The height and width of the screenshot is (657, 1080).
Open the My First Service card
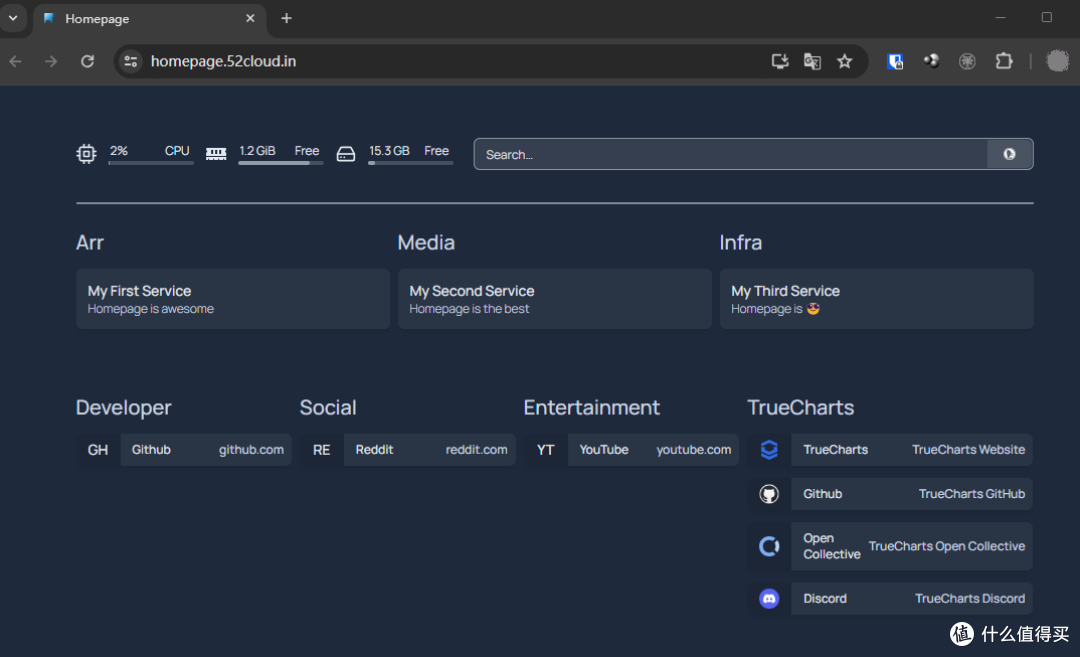(x=233, y=299)
